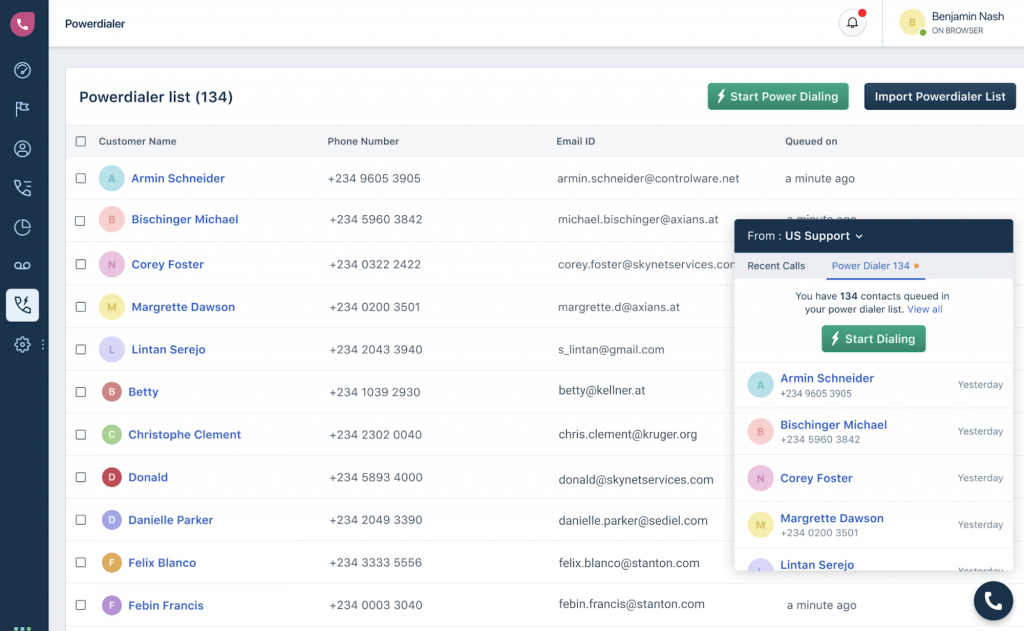The width and height of the screenshot is (1024, 631).
Task: Open Settings from the gear icon
Action: [x=22, y=345]
